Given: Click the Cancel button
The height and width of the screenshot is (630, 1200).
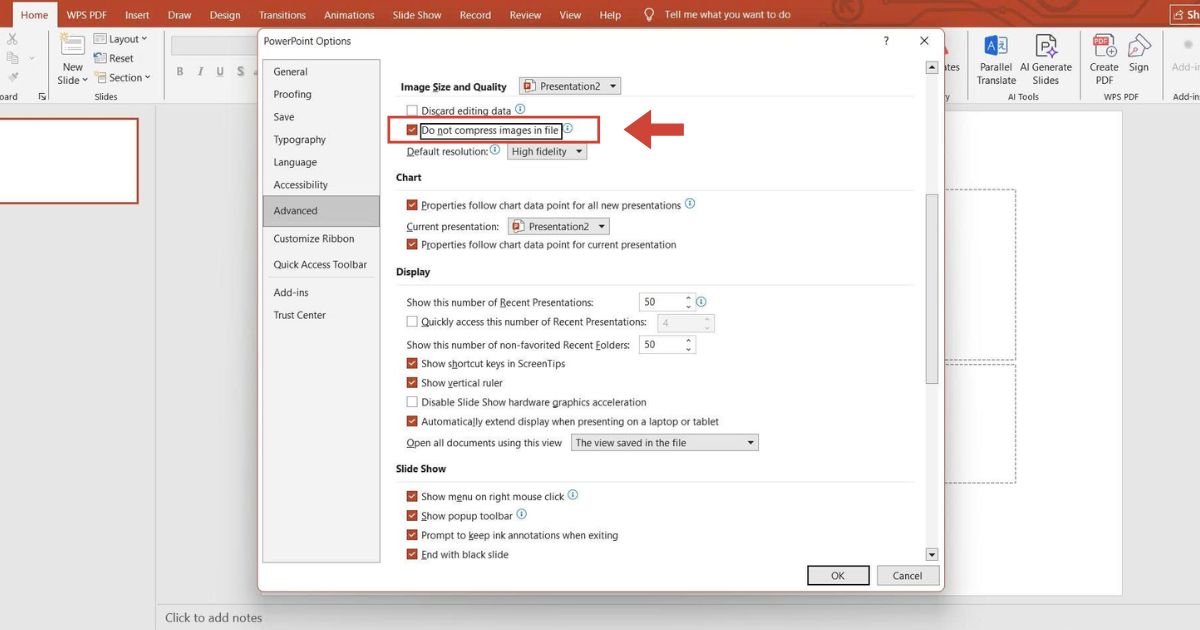Looking at the screenshot, I should (x=907, y=575).
